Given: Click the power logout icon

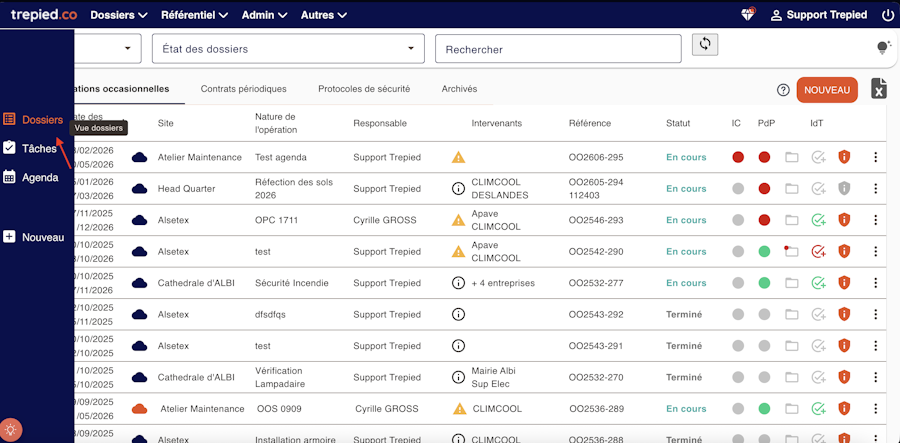Looking at the screenshot, I should pos(887,15).
